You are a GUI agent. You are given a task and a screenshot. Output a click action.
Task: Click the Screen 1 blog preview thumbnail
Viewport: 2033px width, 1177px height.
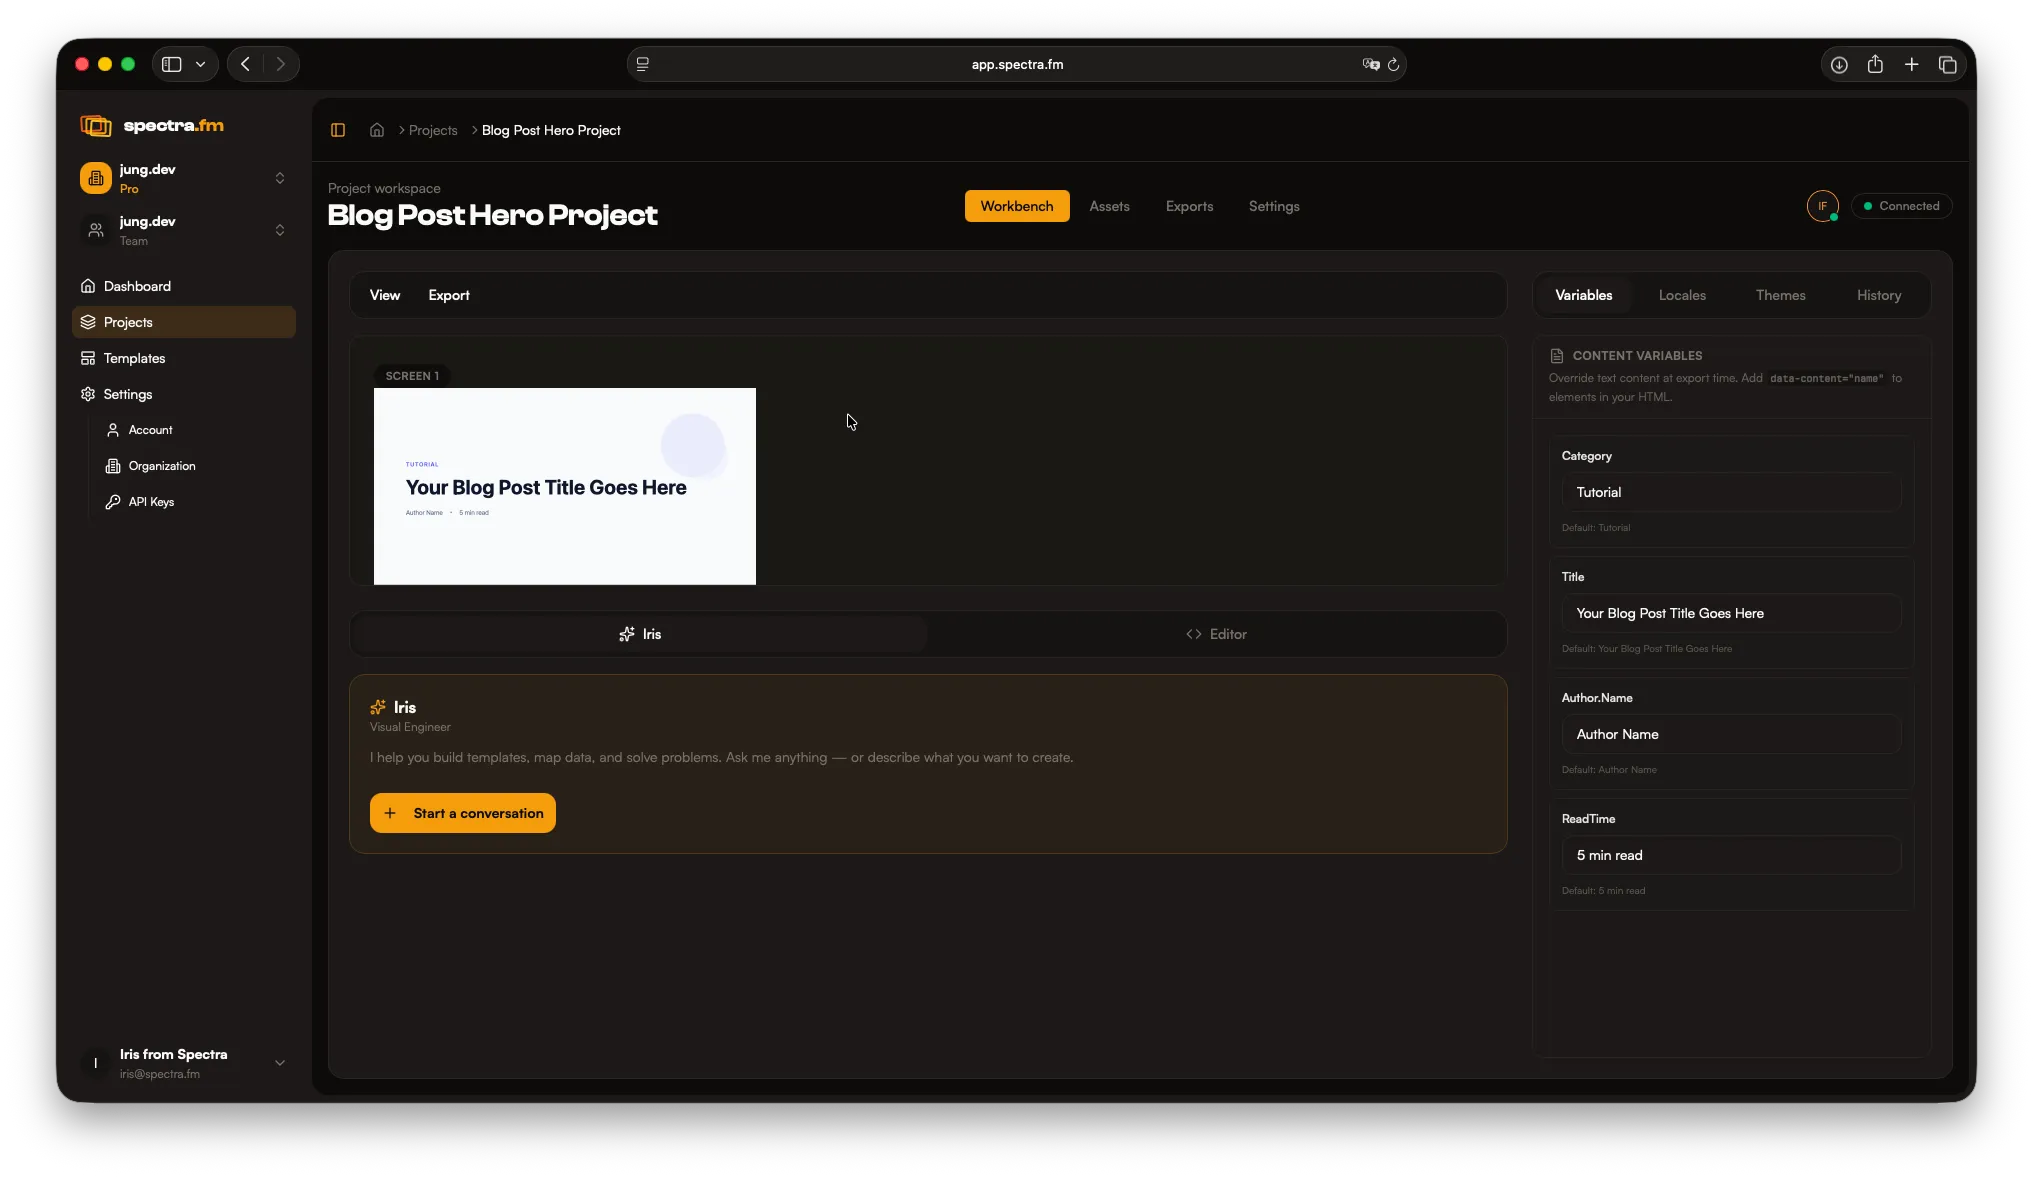tap(564, 487)
